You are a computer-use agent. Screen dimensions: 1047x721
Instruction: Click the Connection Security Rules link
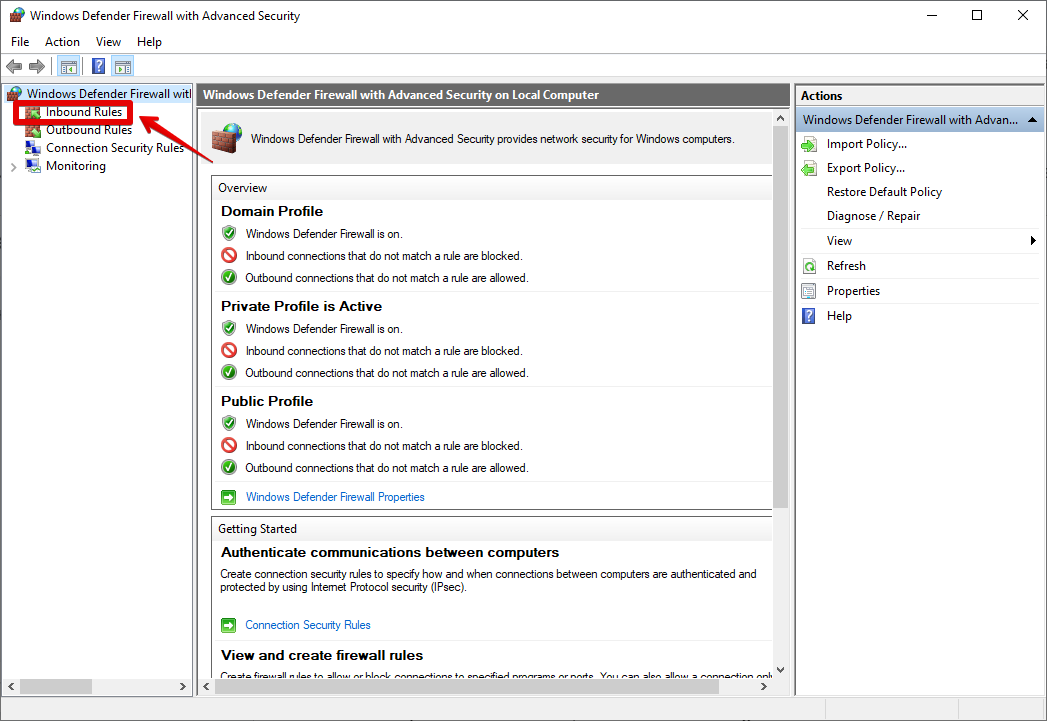pos(308,625)
